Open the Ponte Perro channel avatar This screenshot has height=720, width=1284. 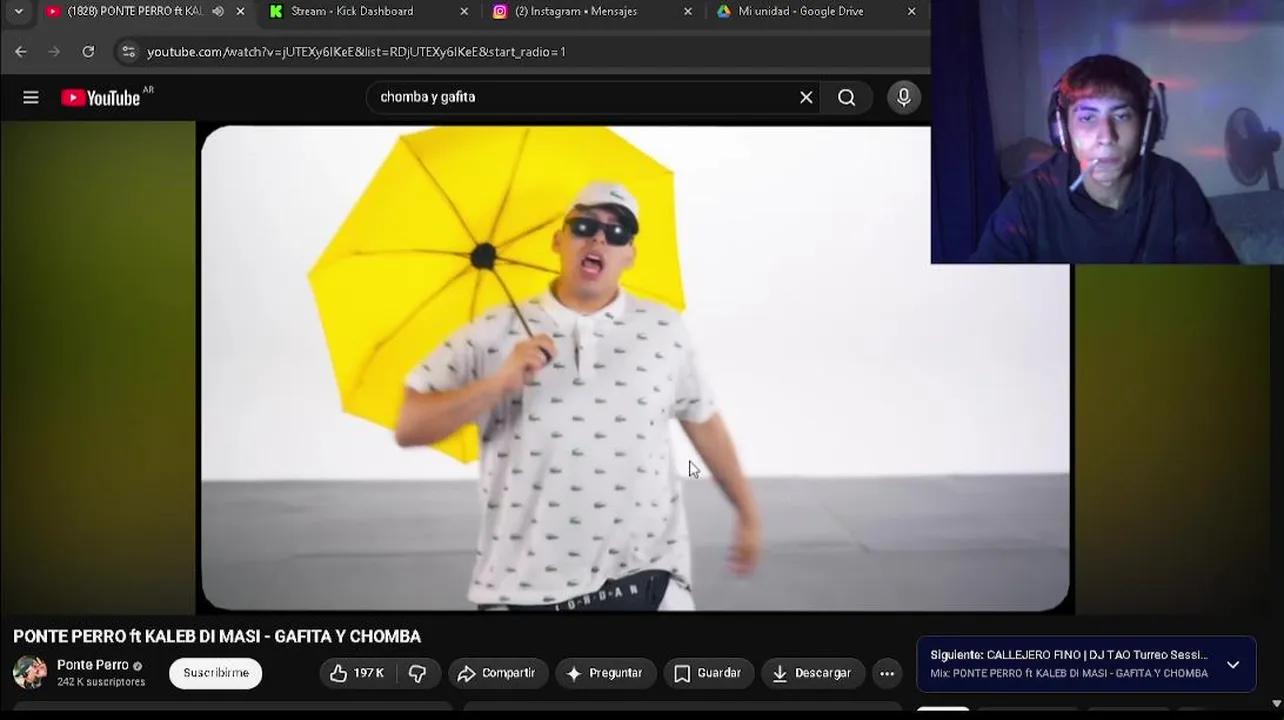tap(30, 673)
